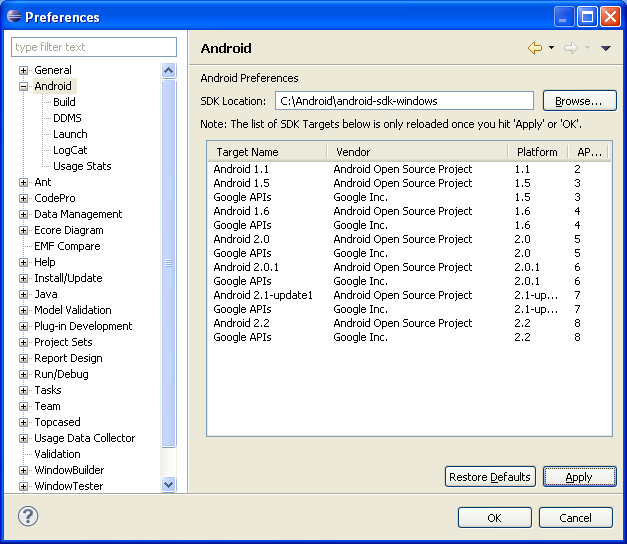Select the Ecore Diagram item

pos(69,230)
